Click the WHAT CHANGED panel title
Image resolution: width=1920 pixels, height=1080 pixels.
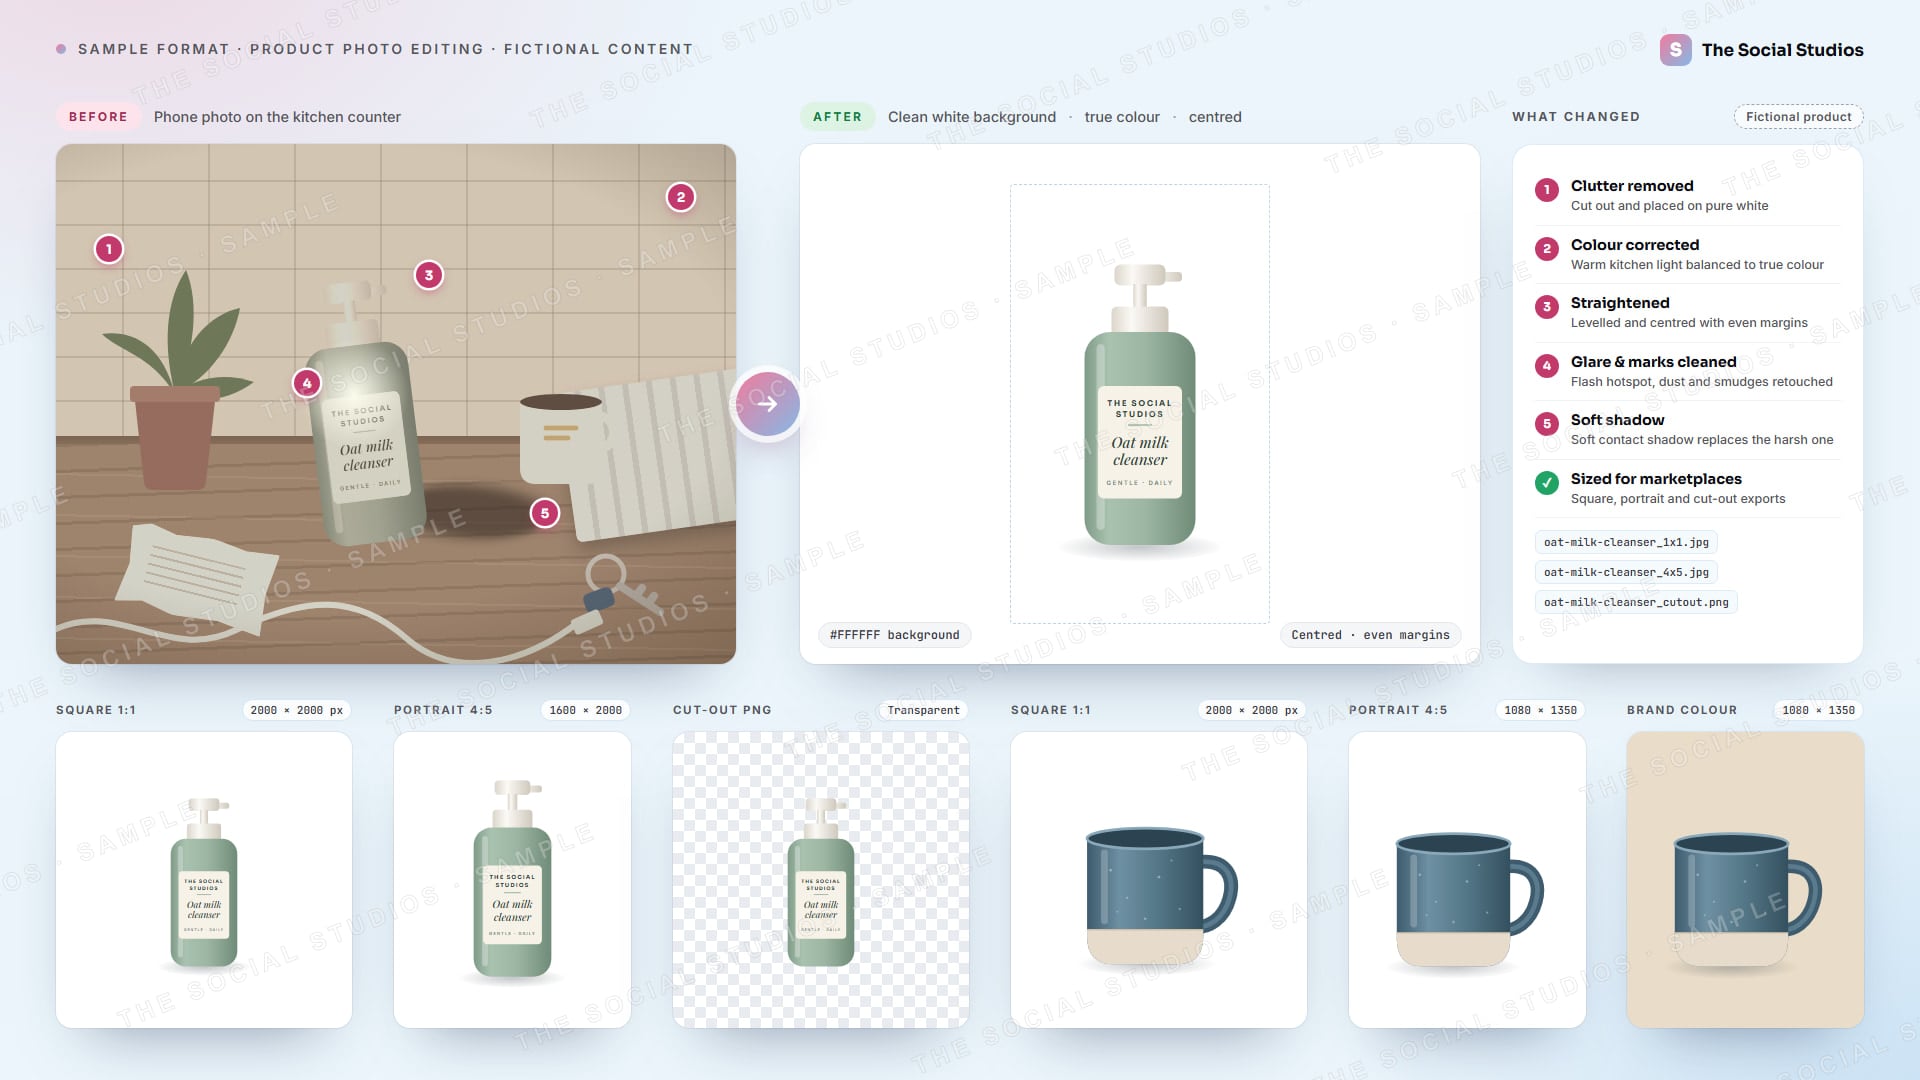coord(1576,117)
